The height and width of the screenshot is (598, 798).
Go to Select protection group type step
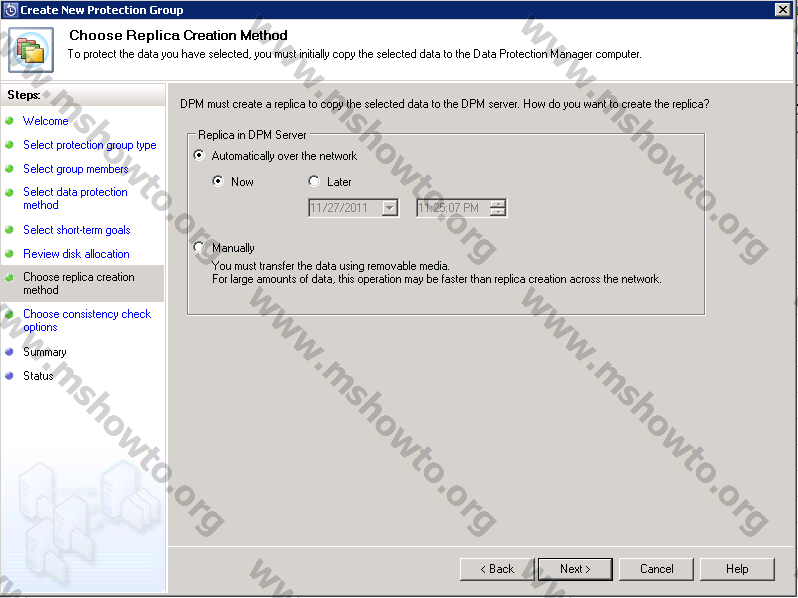click(89, 145)
